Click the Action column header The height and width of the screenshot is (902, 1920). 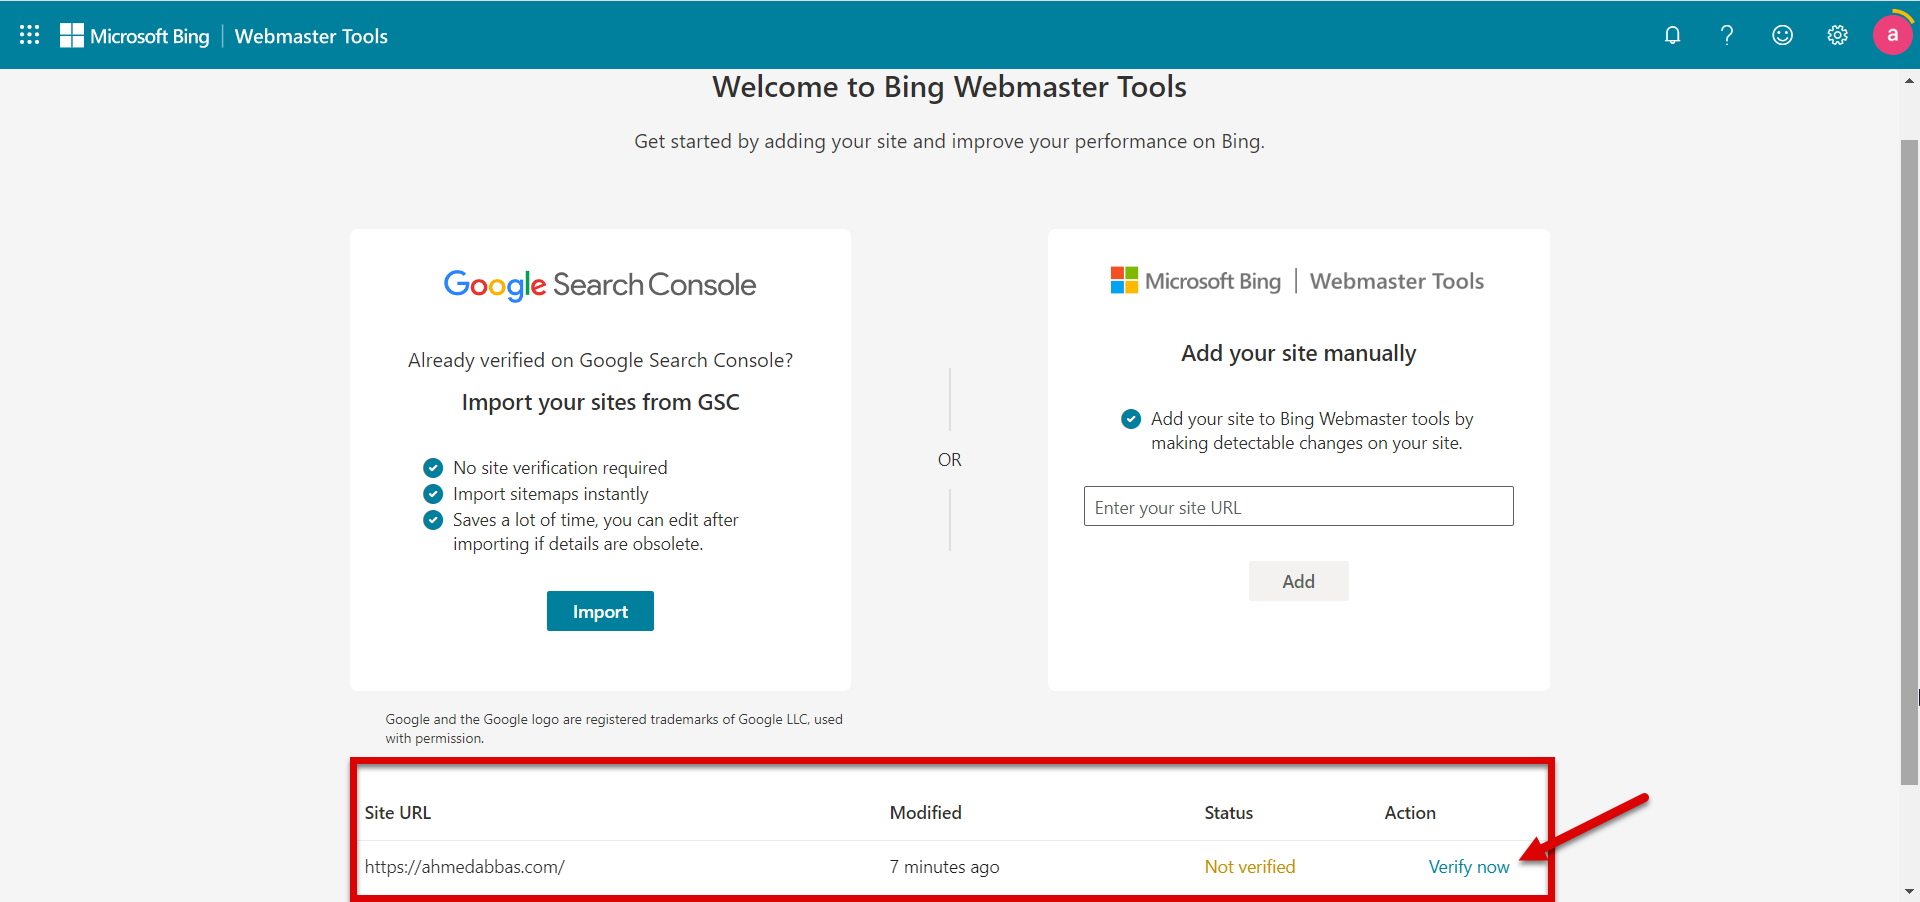tap(1410, 813)
